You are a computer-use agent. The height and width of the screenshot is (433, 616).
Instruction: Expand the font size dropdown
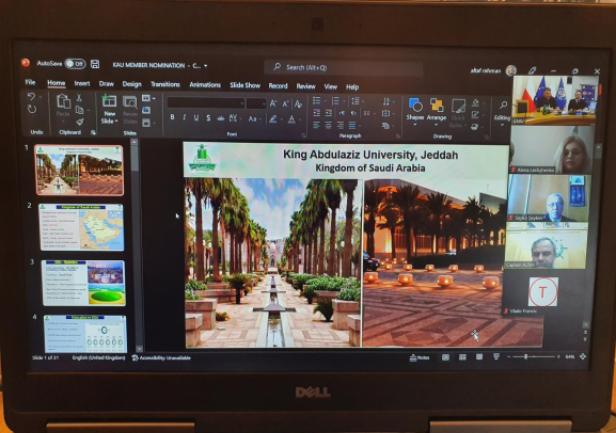(263, 102)
